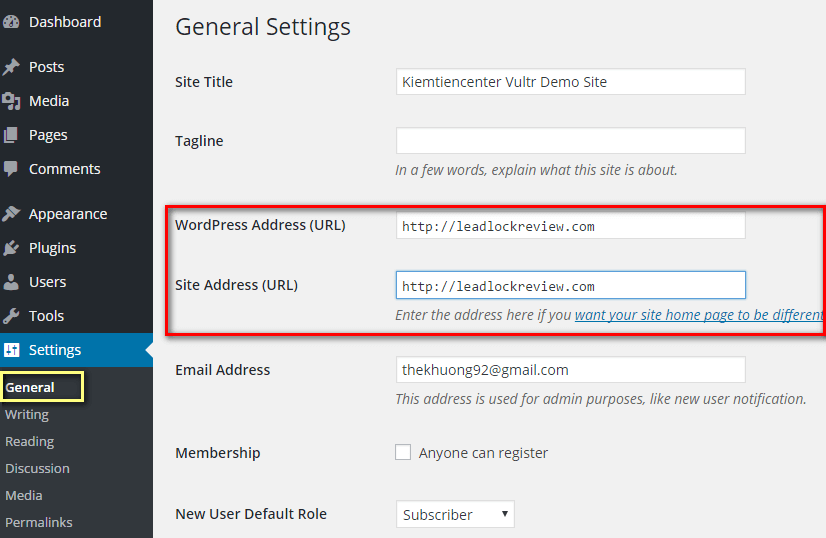Click the Settings sliders icon
This screenshot has height=538, width=826.
(11, 349)
